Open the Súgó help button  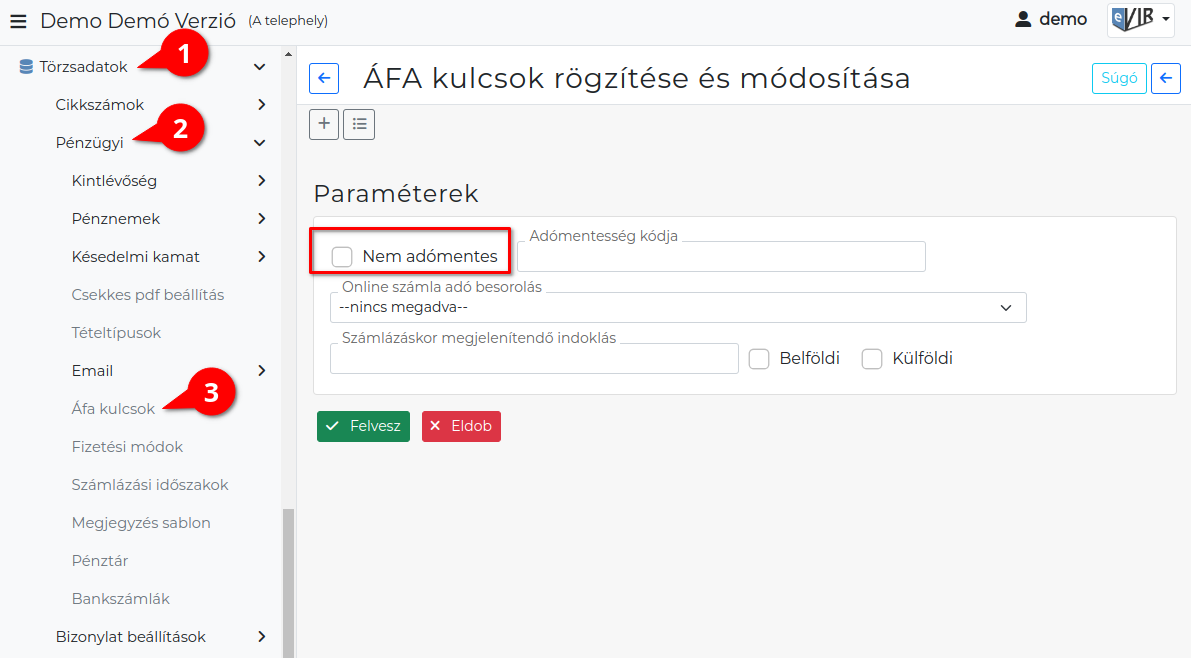(1119, 78)
